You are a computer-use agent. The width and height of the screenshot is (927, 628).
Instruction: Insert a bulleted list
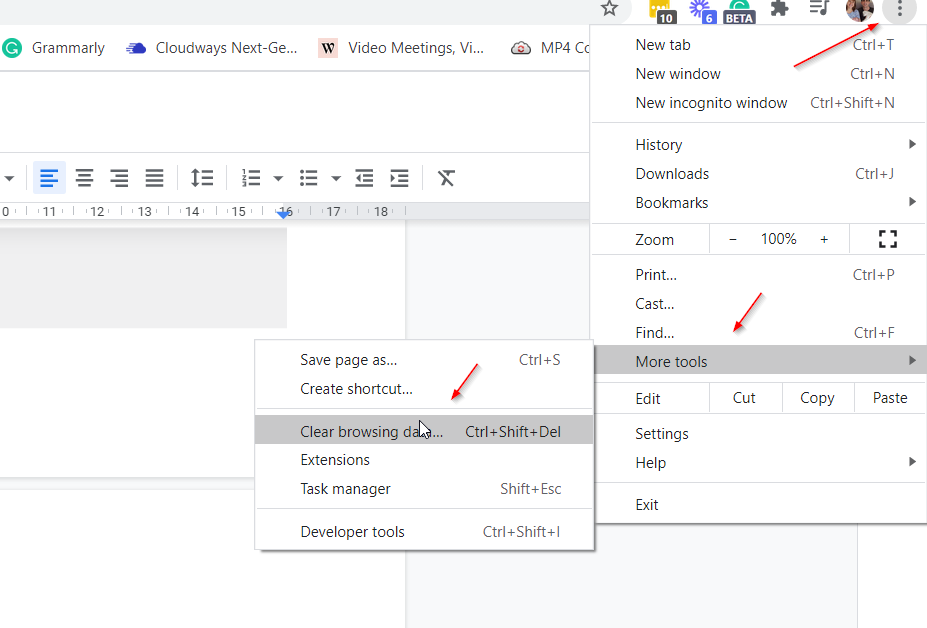309,177
